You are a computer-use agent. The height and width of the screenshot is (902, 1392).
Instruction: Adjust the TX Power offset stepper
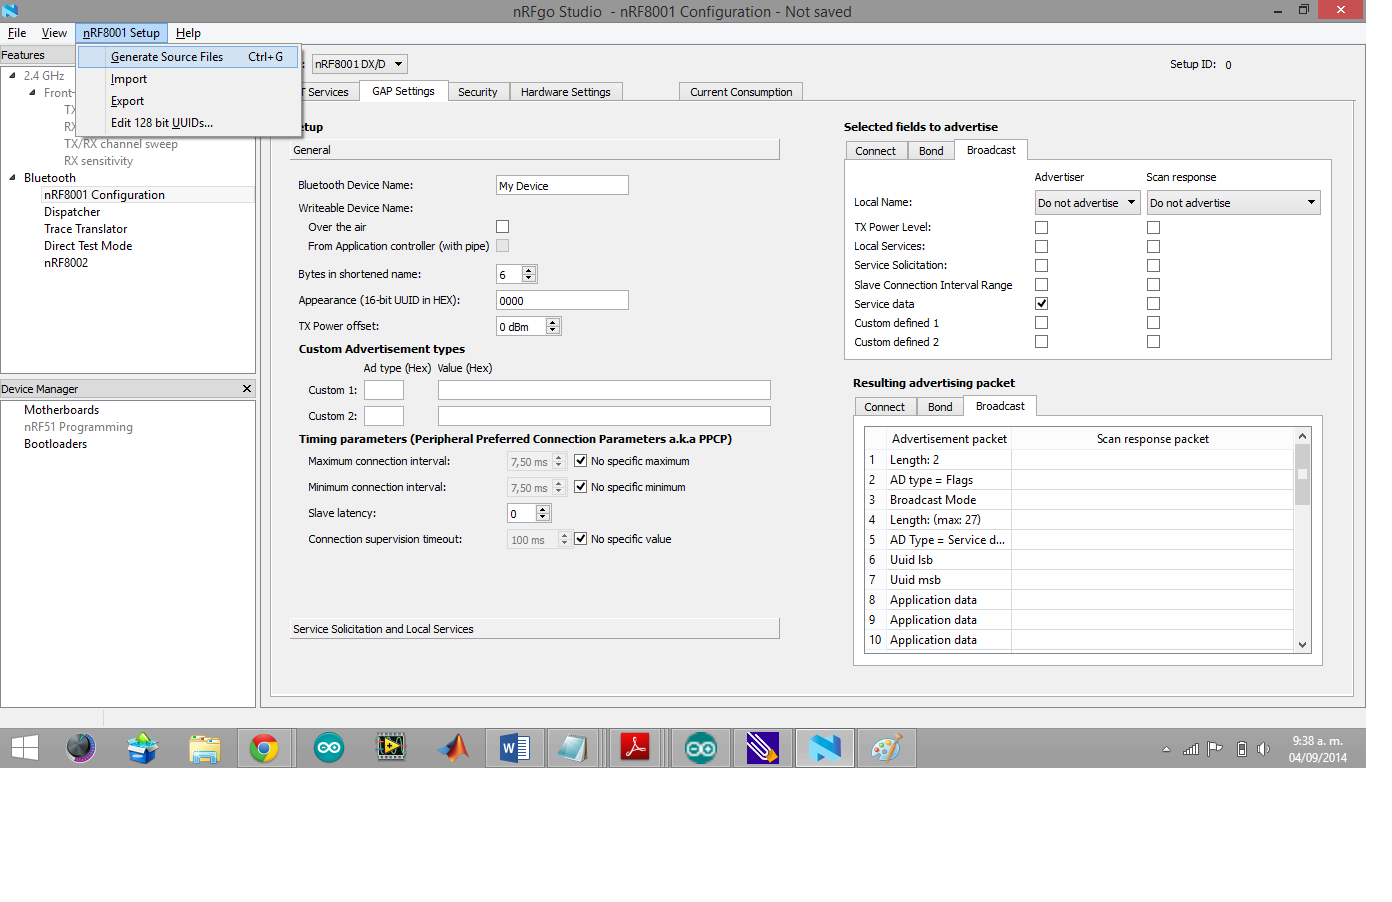(x=553, y=326)
